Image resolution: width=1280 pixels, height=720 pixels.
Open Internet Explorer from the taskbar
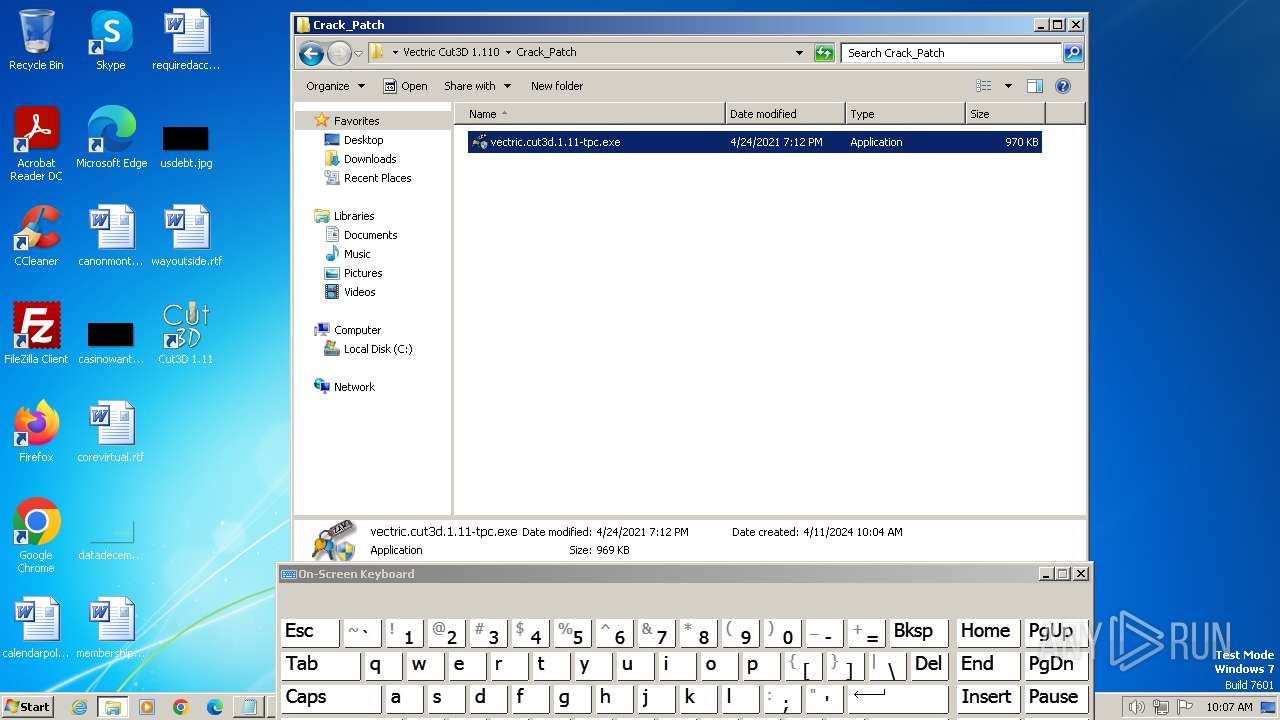click(x=79, y=707)
